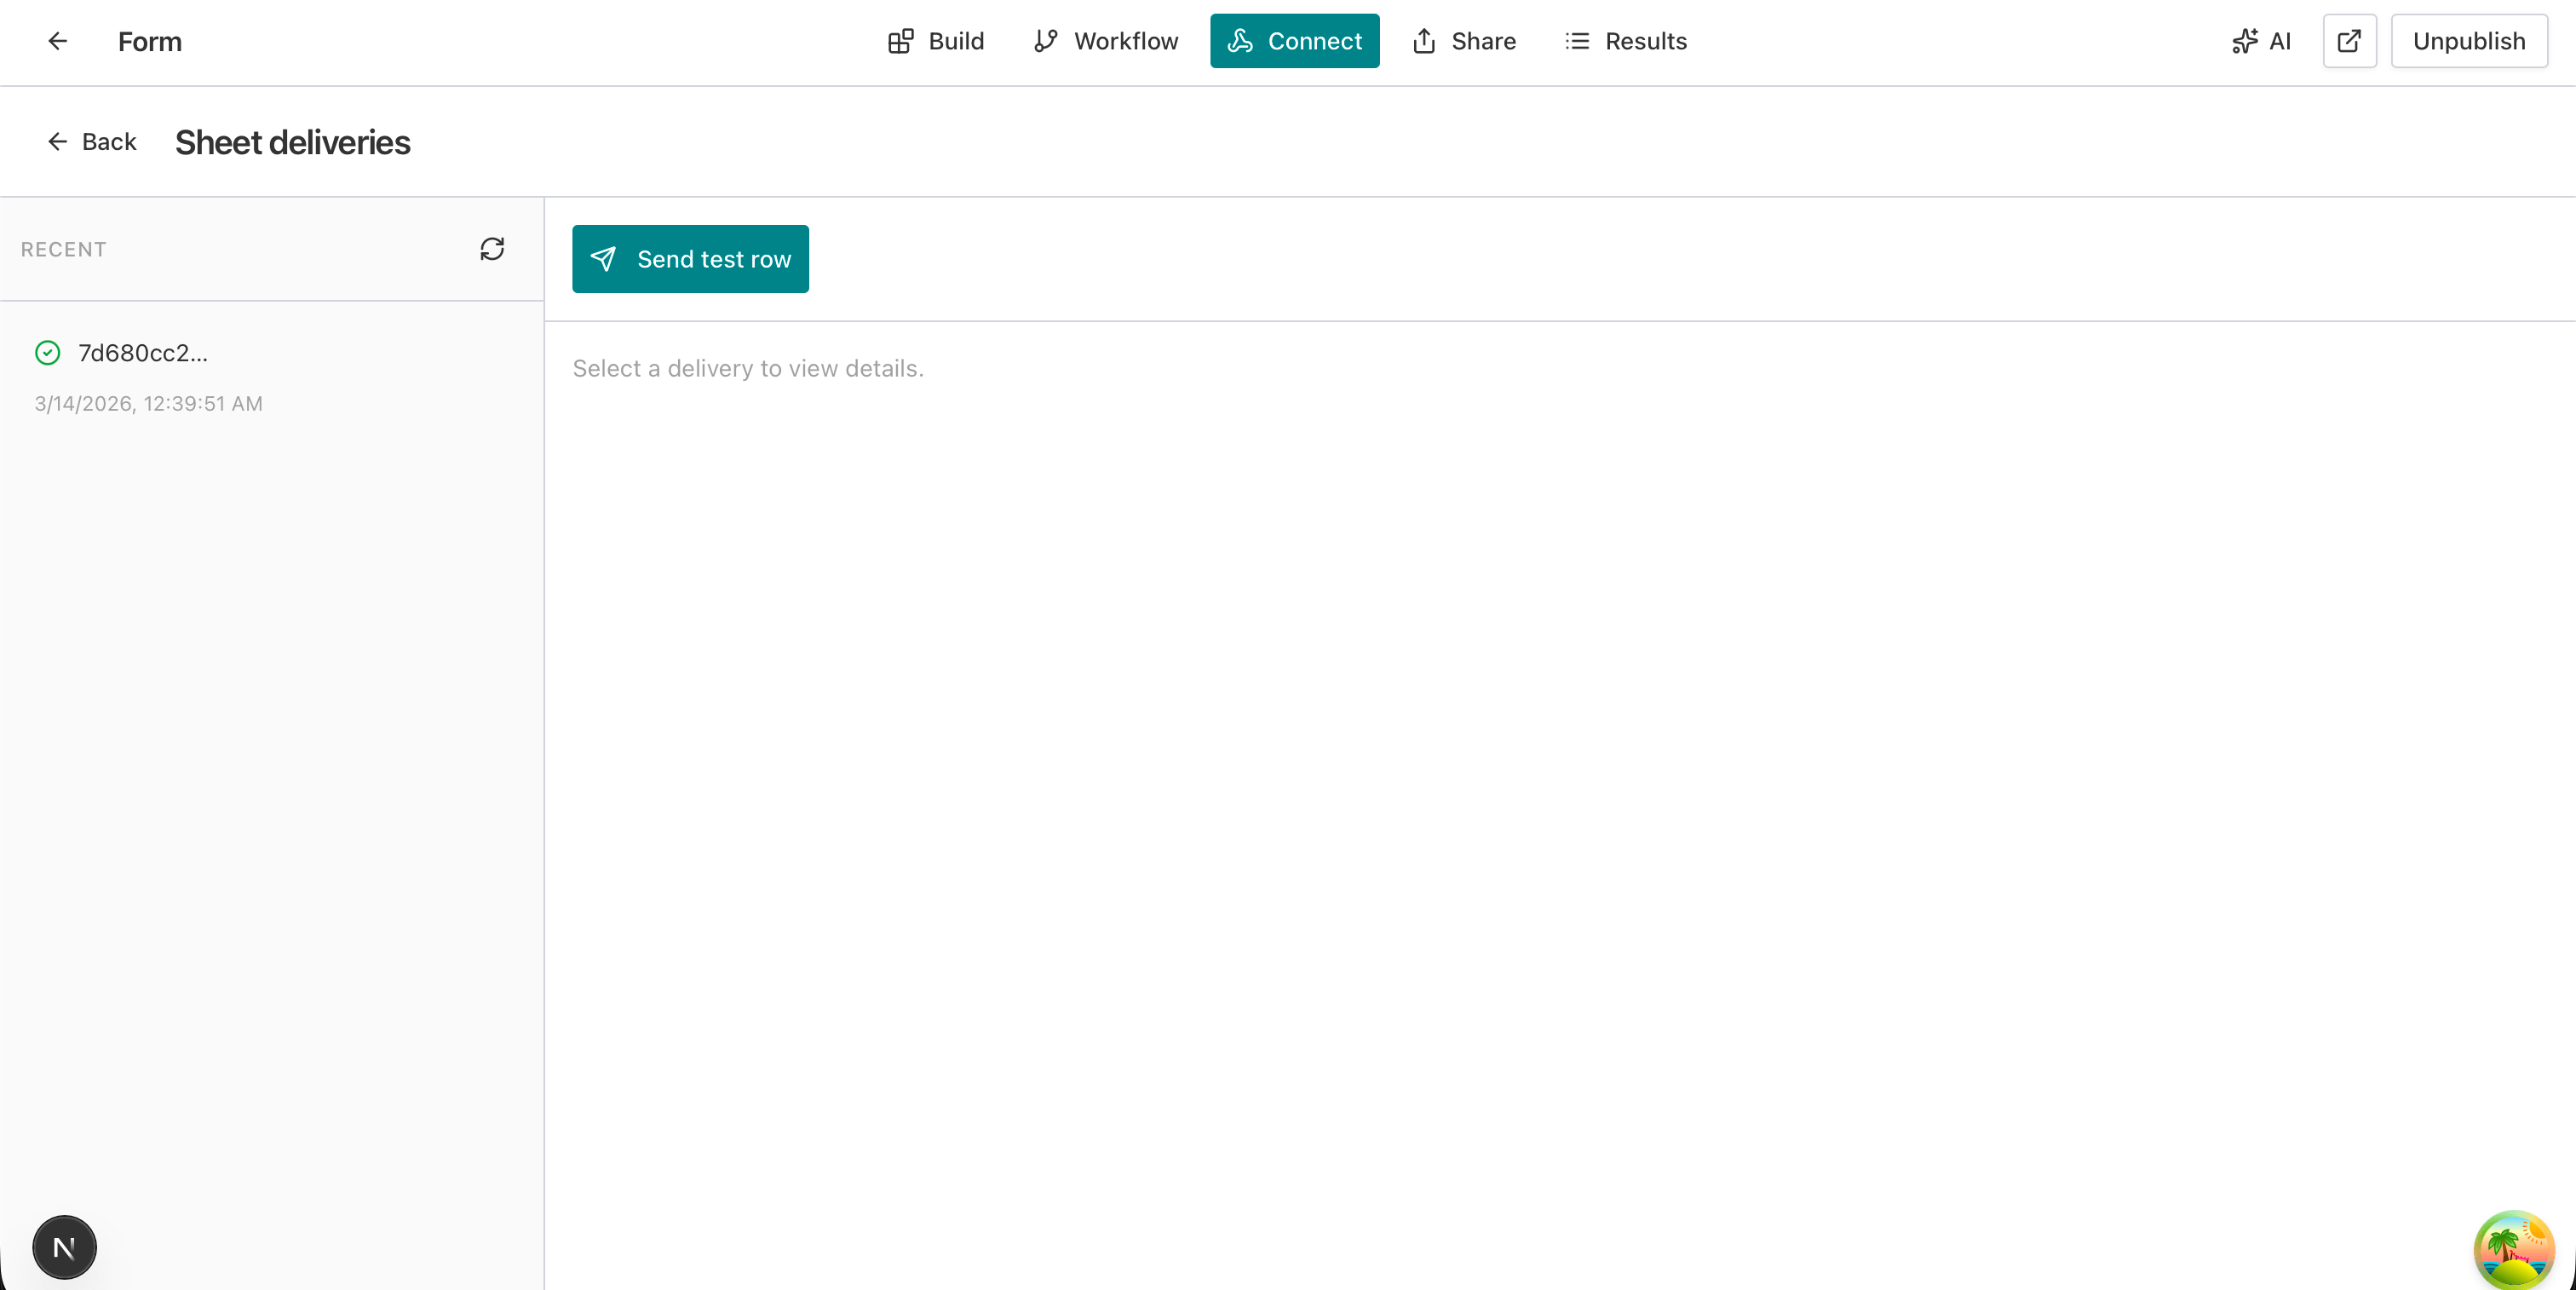Viewport: 2576px width, 1290px height.
Task: Click the back arrow beside Form title
Action: pyautogui.click(x=57, y=41)
